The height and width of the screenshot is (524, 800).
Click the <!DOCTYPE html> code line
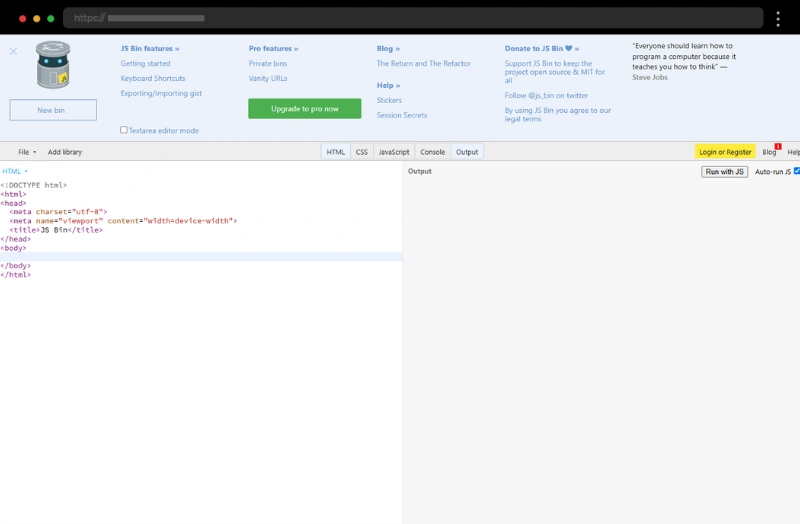point(34,185)
